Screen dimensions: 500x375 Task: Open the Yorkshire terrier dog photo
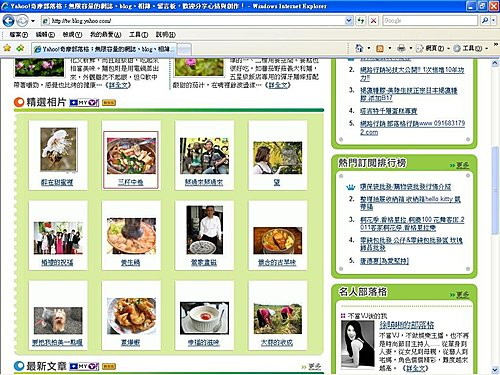coord(58,320)
